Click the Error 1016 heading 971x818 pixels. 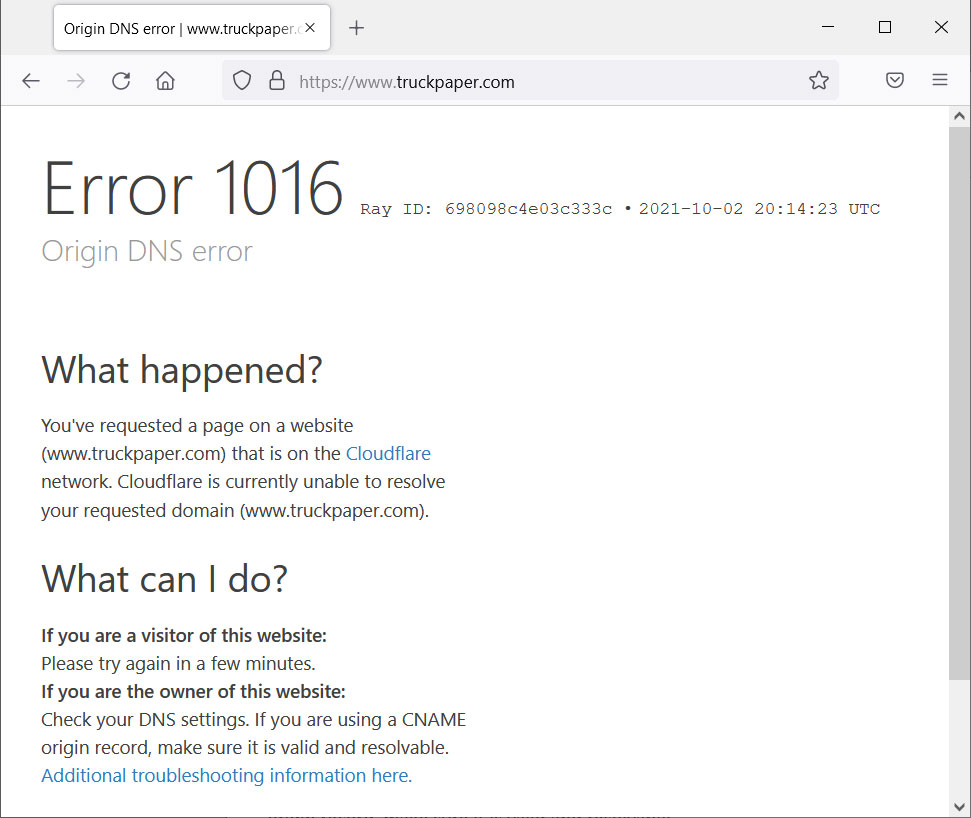click(193, 188)
